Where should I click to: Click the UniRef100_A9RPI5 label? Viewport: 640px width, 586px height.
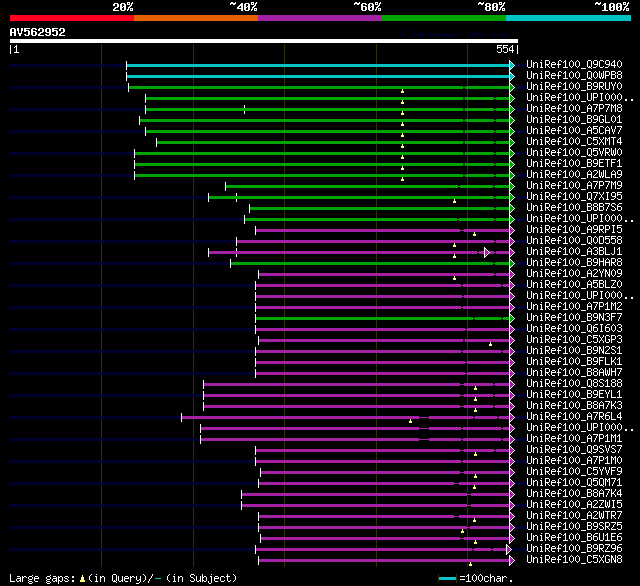point(574,230)
